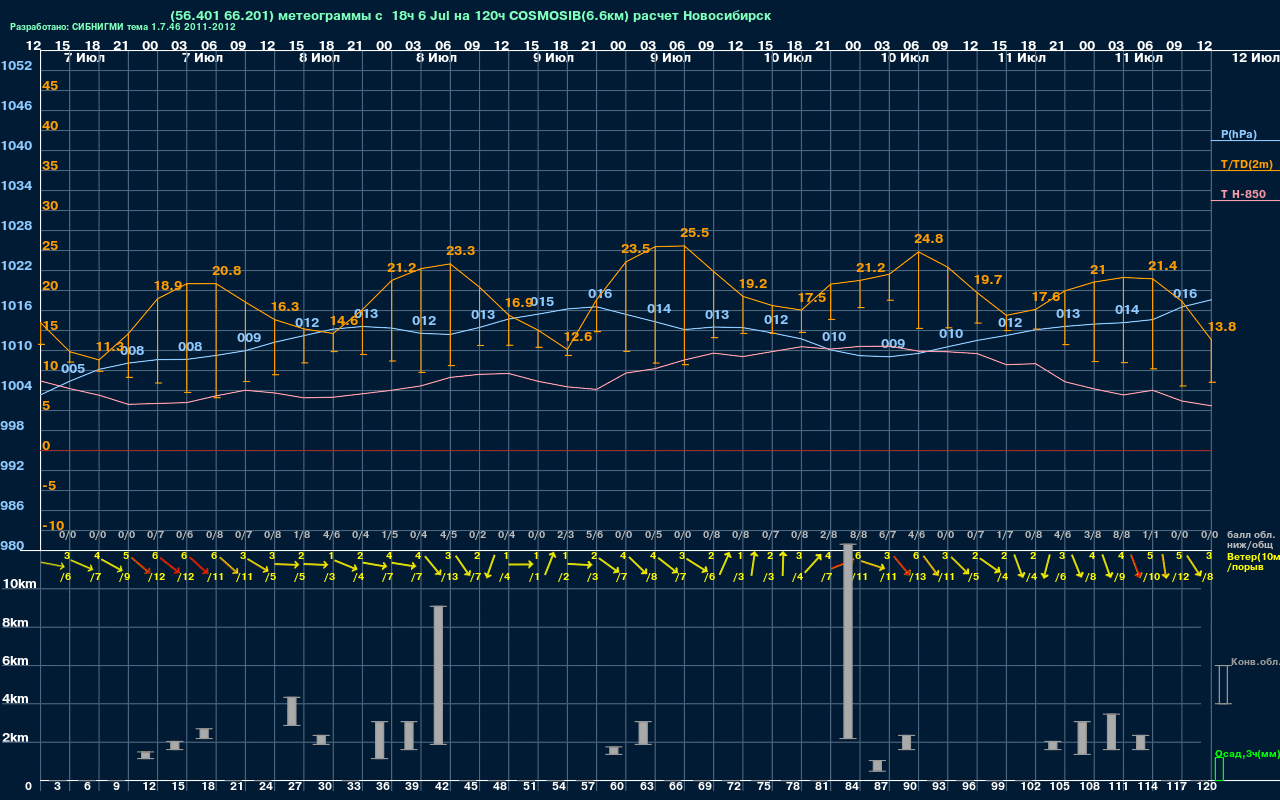Select the P(hPa) legend entry
The width and height of the screenshot is (1280, 800).
[x=1239, y=134]
